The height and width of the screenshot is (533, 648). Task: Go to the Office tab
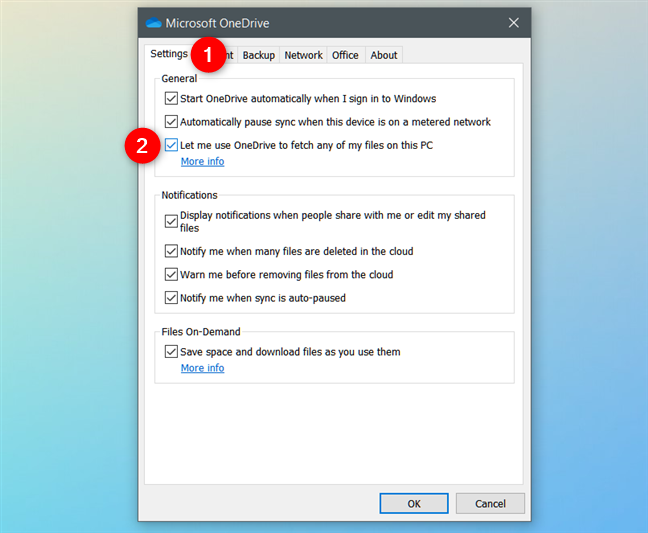[345, 55]
